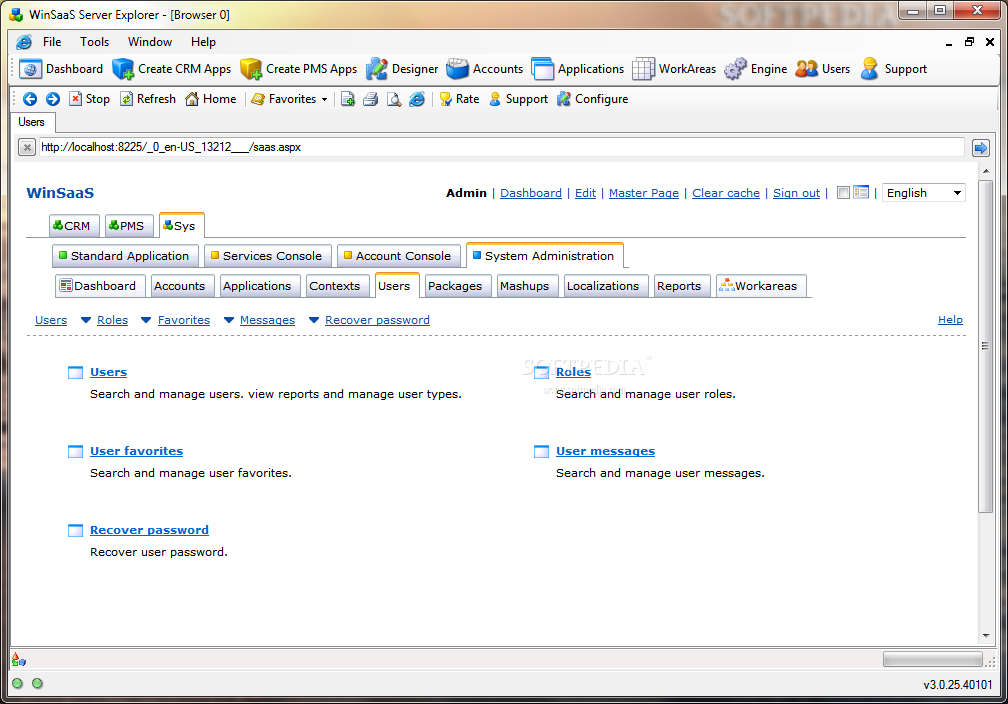Open the User favorites link
This screenshot has width=1008, height=704.
pyautogui.click(x=136, y=451)
